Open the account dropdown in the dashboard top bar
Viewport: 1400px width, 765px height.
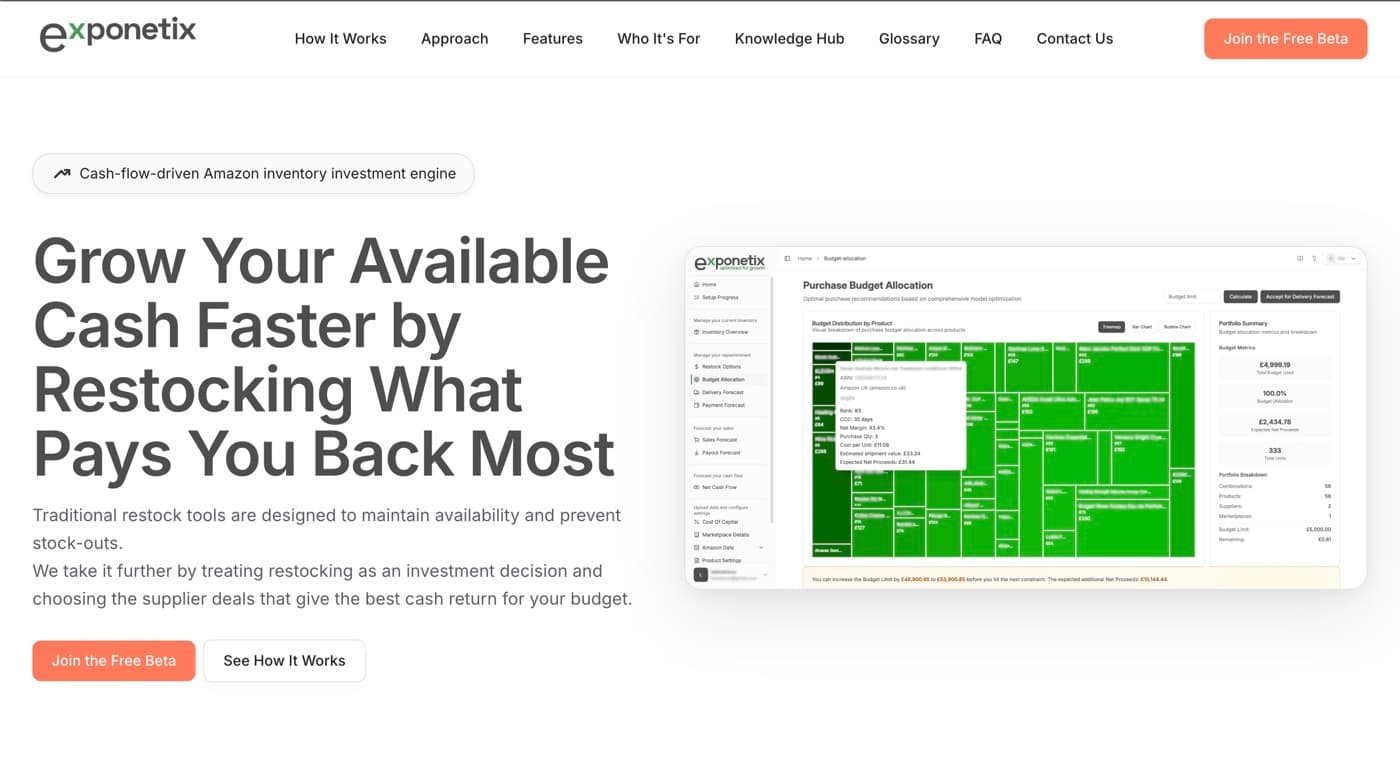(1342, 259)
